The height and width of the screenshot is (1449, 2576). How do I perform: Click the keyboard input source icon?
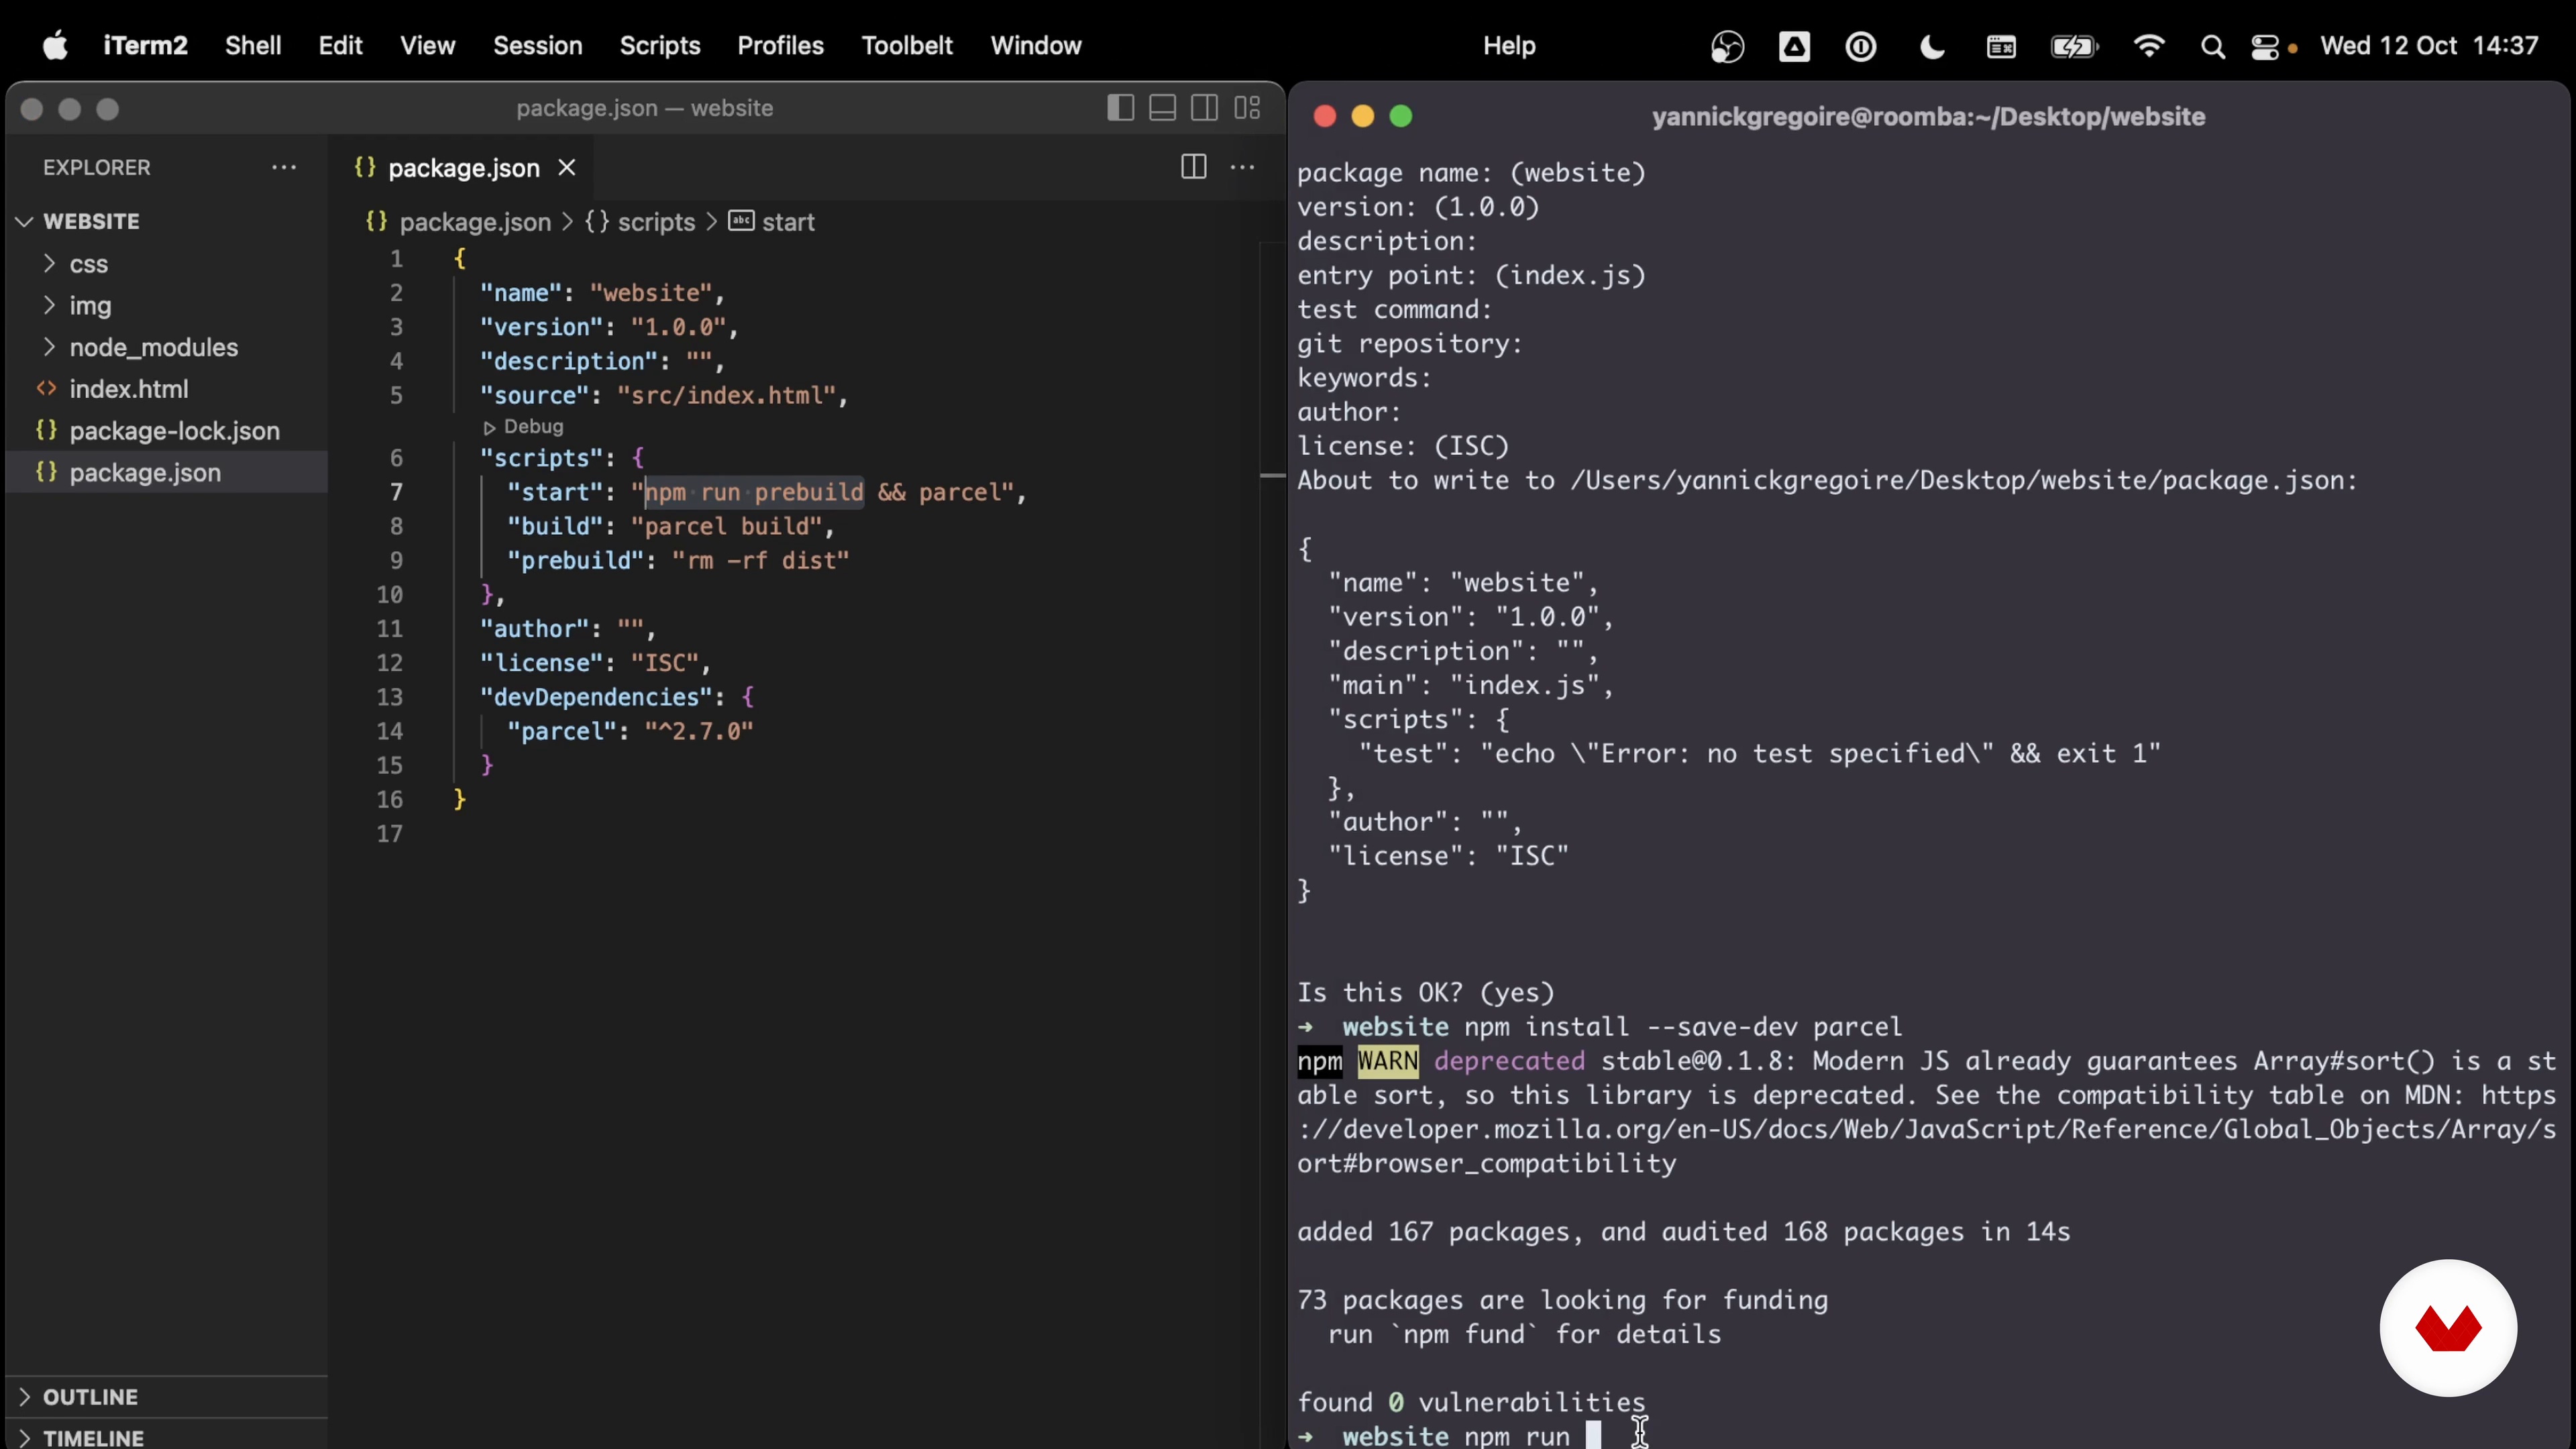2001,46
